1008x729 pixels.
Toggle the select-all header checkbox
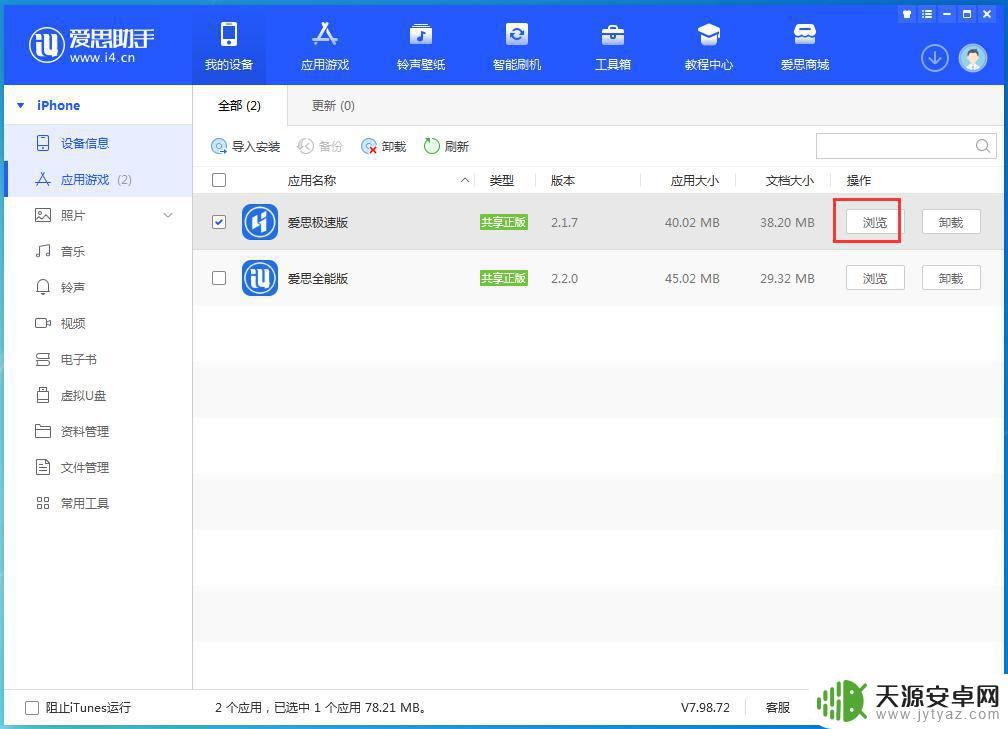tap(219, 180)
